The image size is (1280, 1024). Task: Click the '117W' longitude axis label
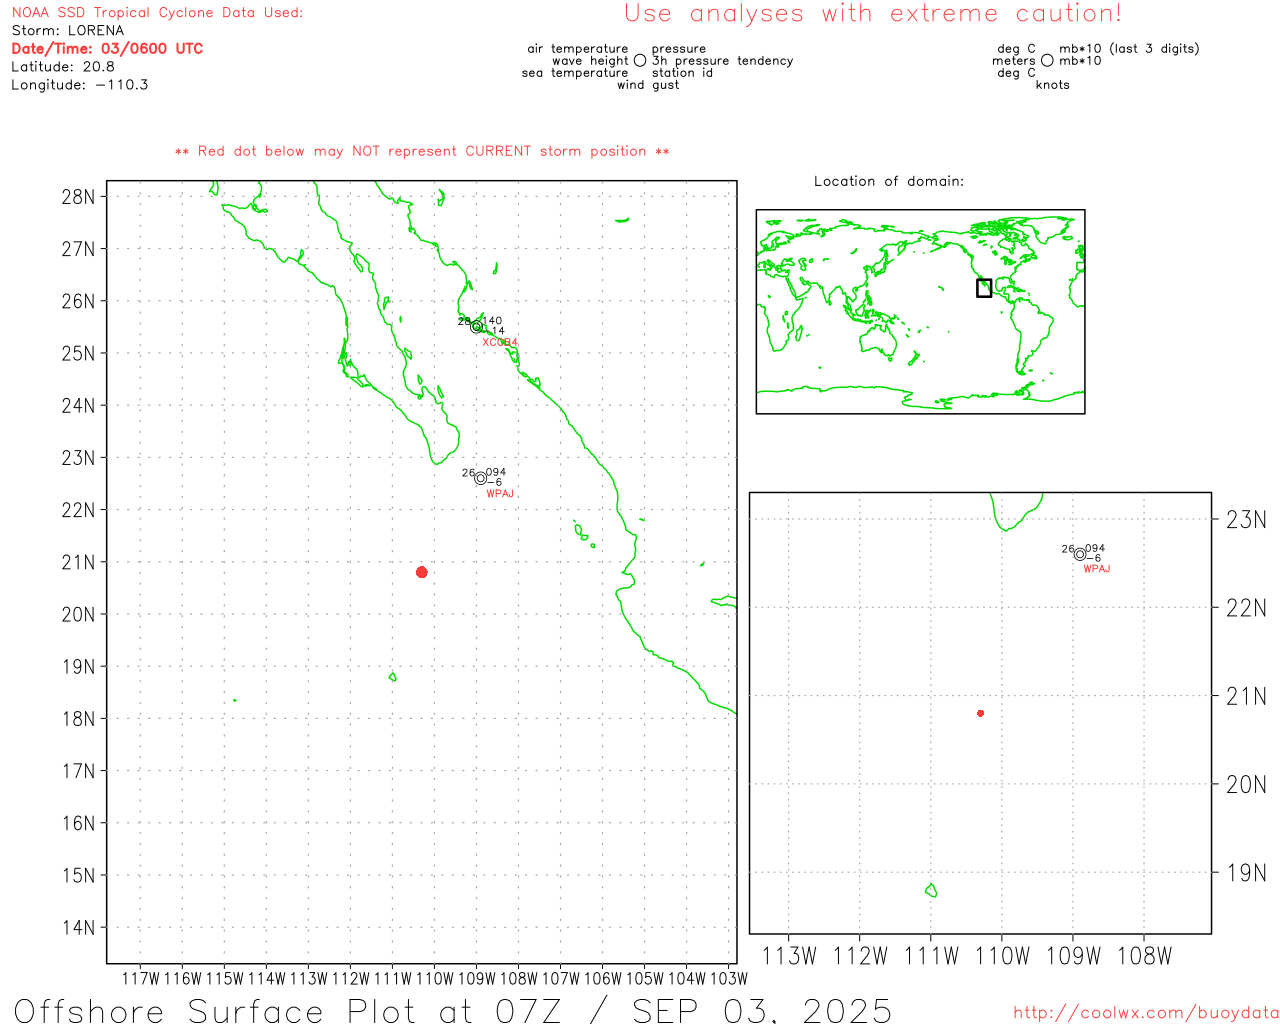141,979
